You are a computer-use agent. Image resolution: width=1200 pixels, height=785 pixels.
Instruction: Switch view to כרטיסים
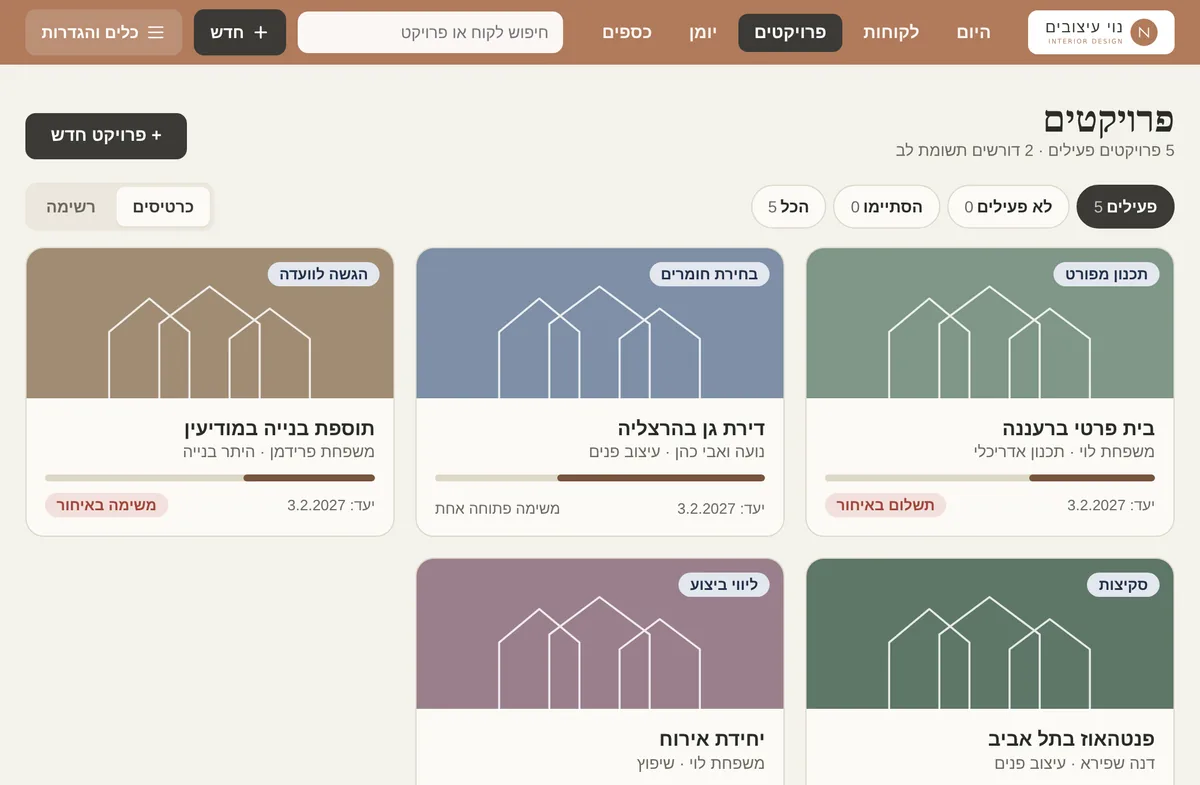click(163, 207)
